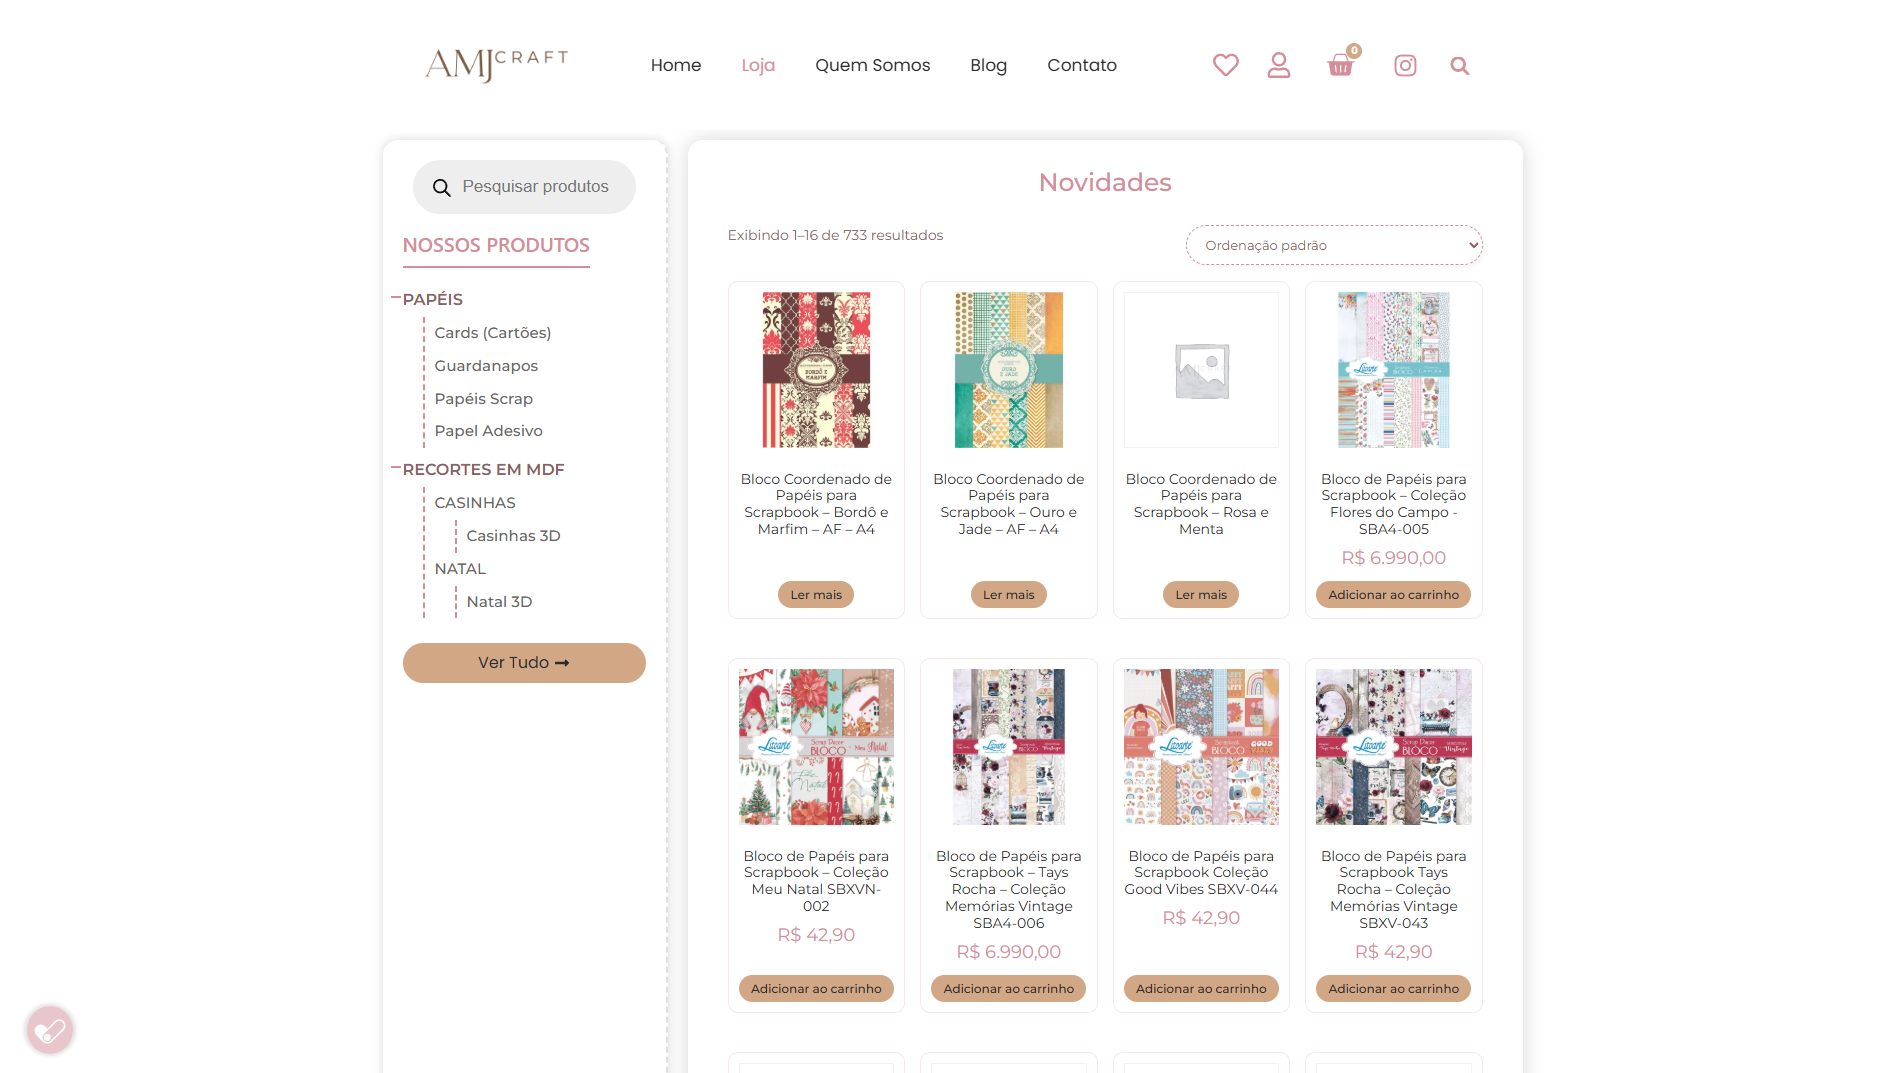Open the Meu Natal product thumbnail

pos(816,747)
